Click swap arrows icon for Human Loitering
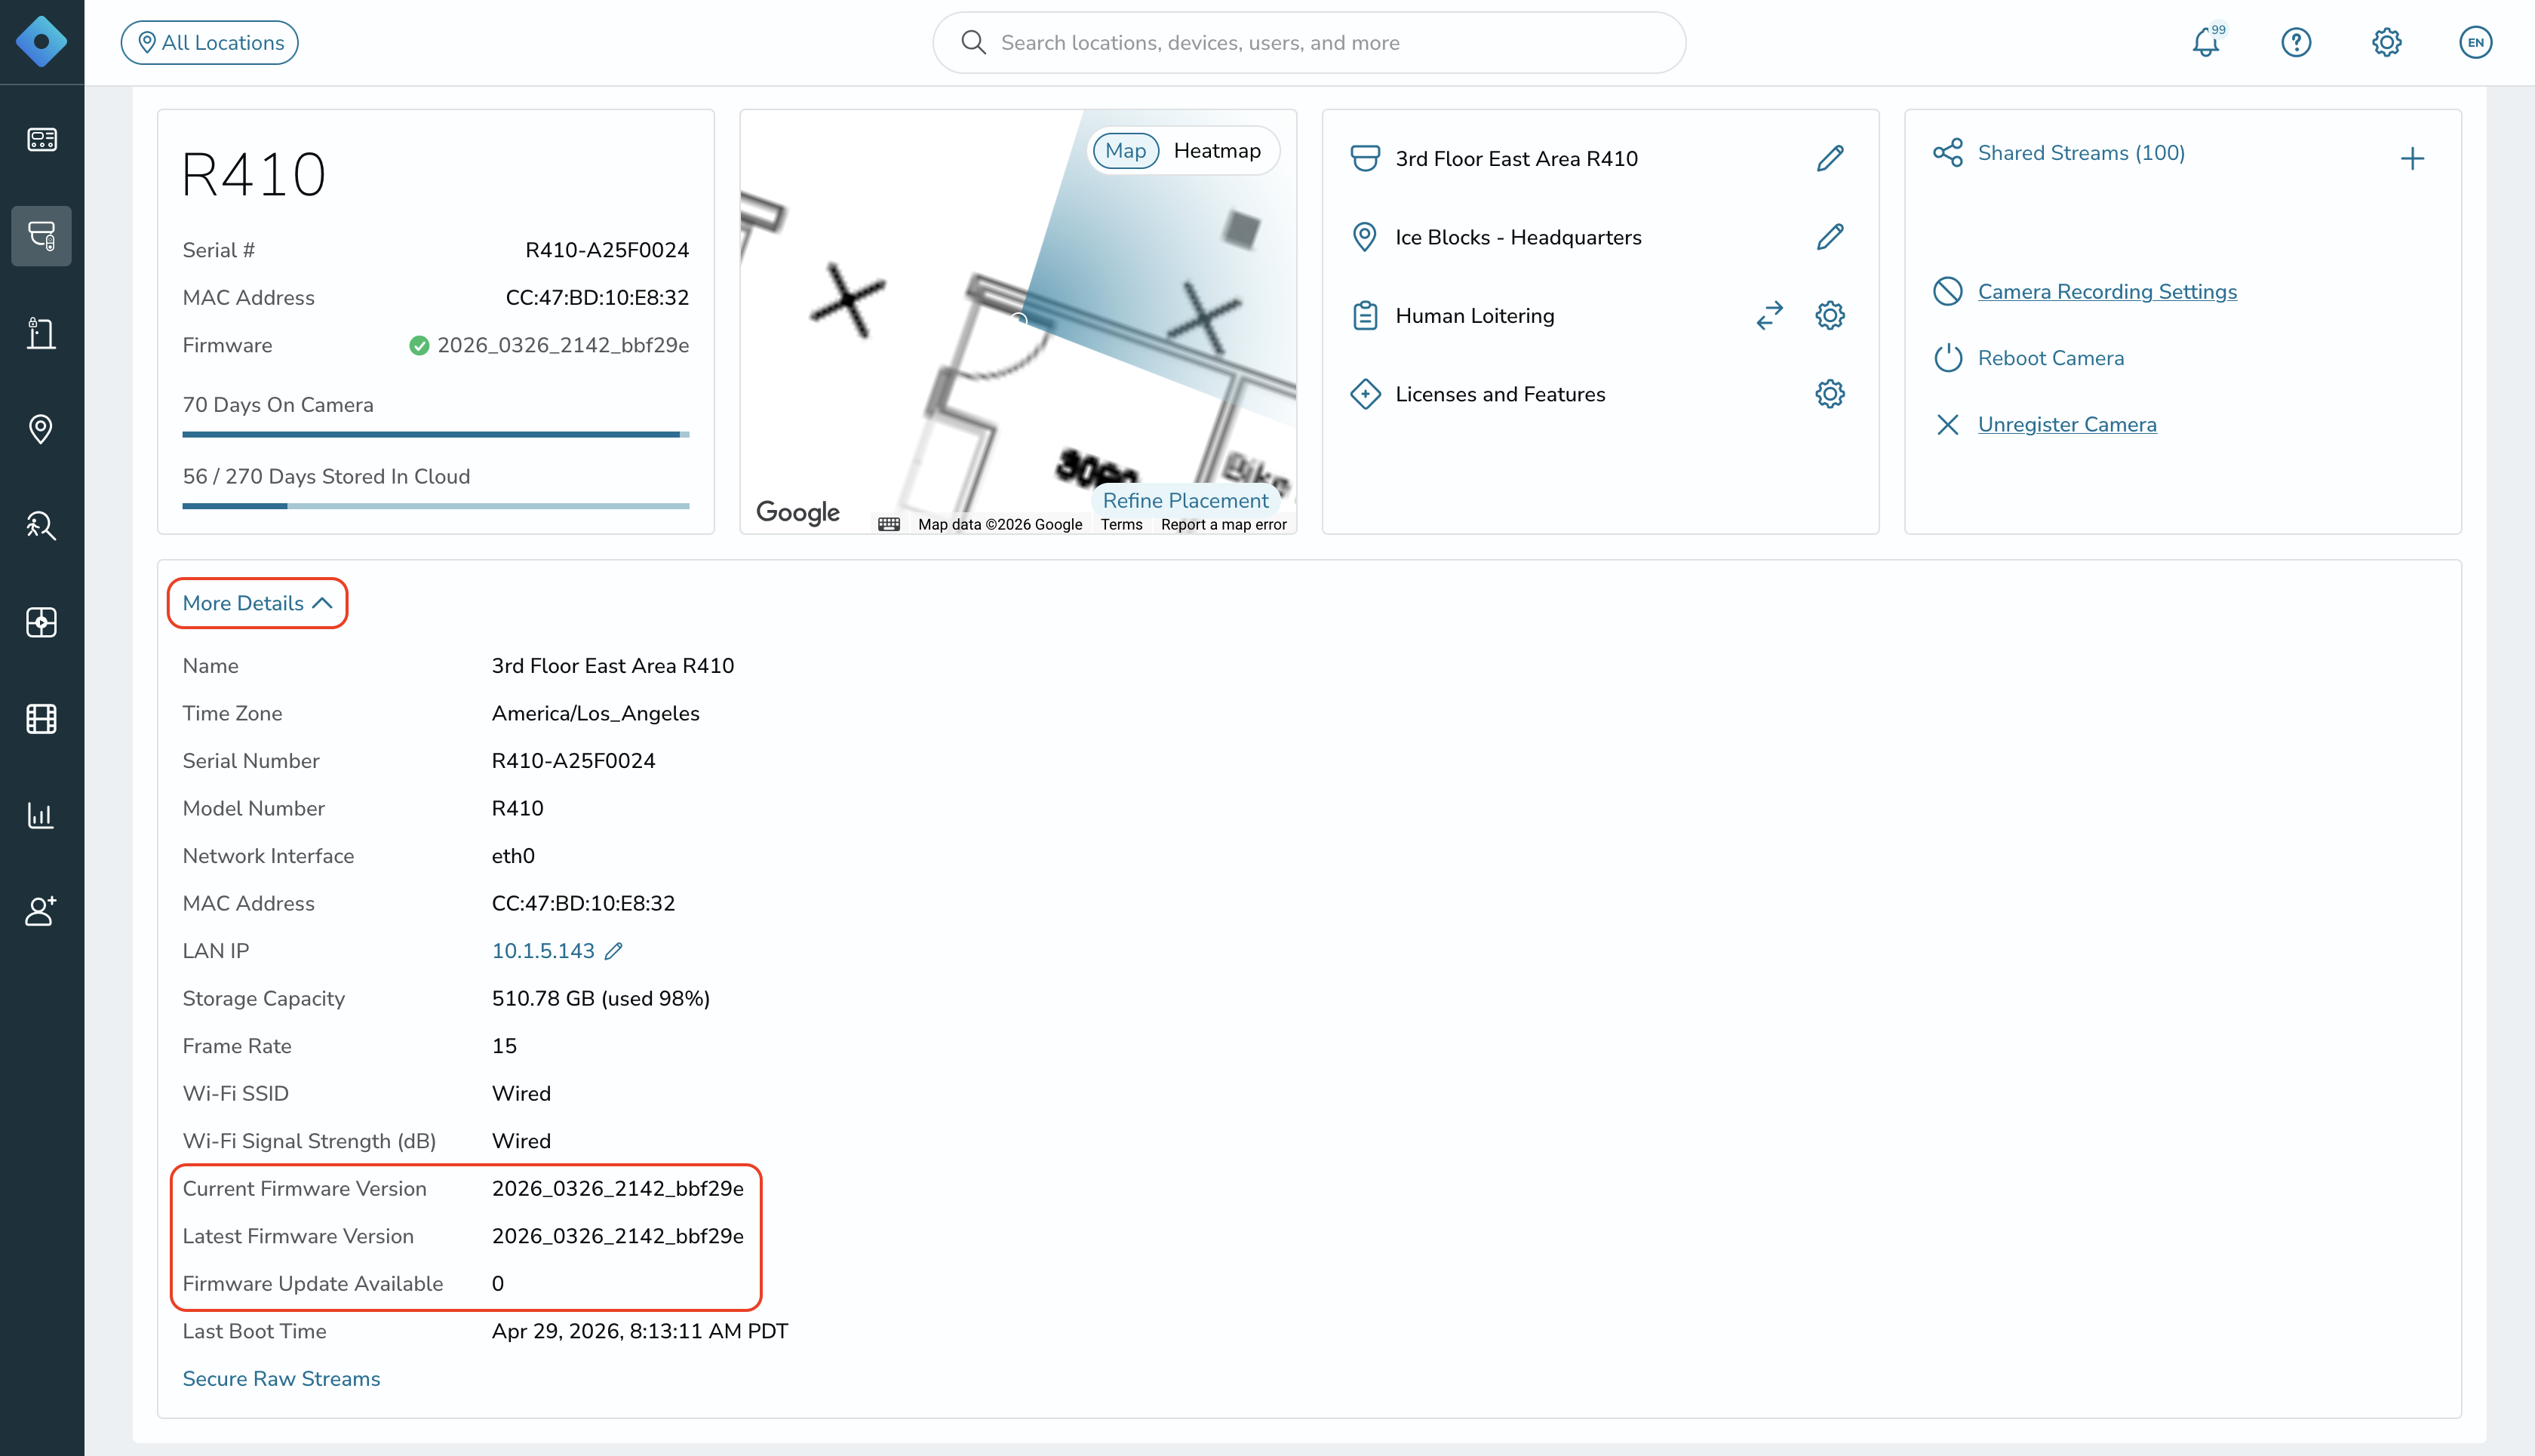Image resolution: width=2535 pixels, height=1456 pixels. click(x=1770, y=316)
